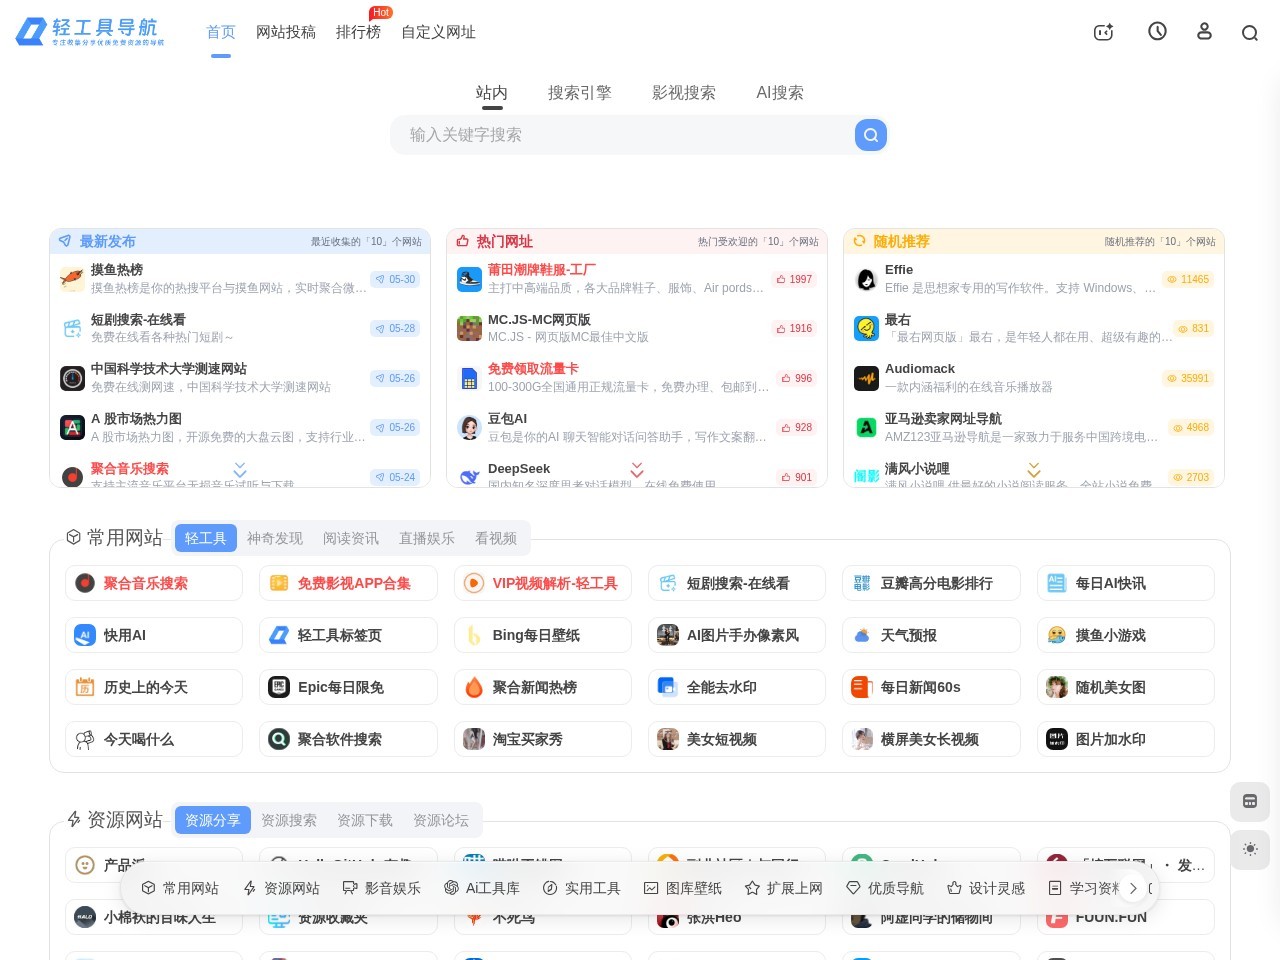
Task: Open the AI图片手办像素风 card
Action: coord(737,635)
